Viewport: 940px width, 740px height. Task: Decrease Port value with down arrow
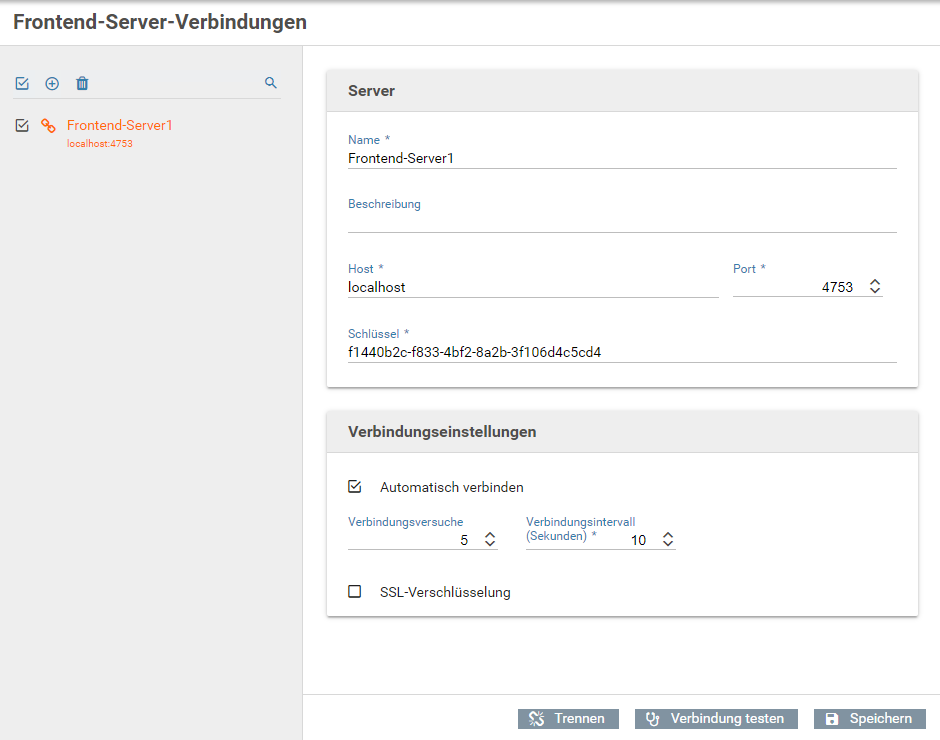click(x=875, y=291)
